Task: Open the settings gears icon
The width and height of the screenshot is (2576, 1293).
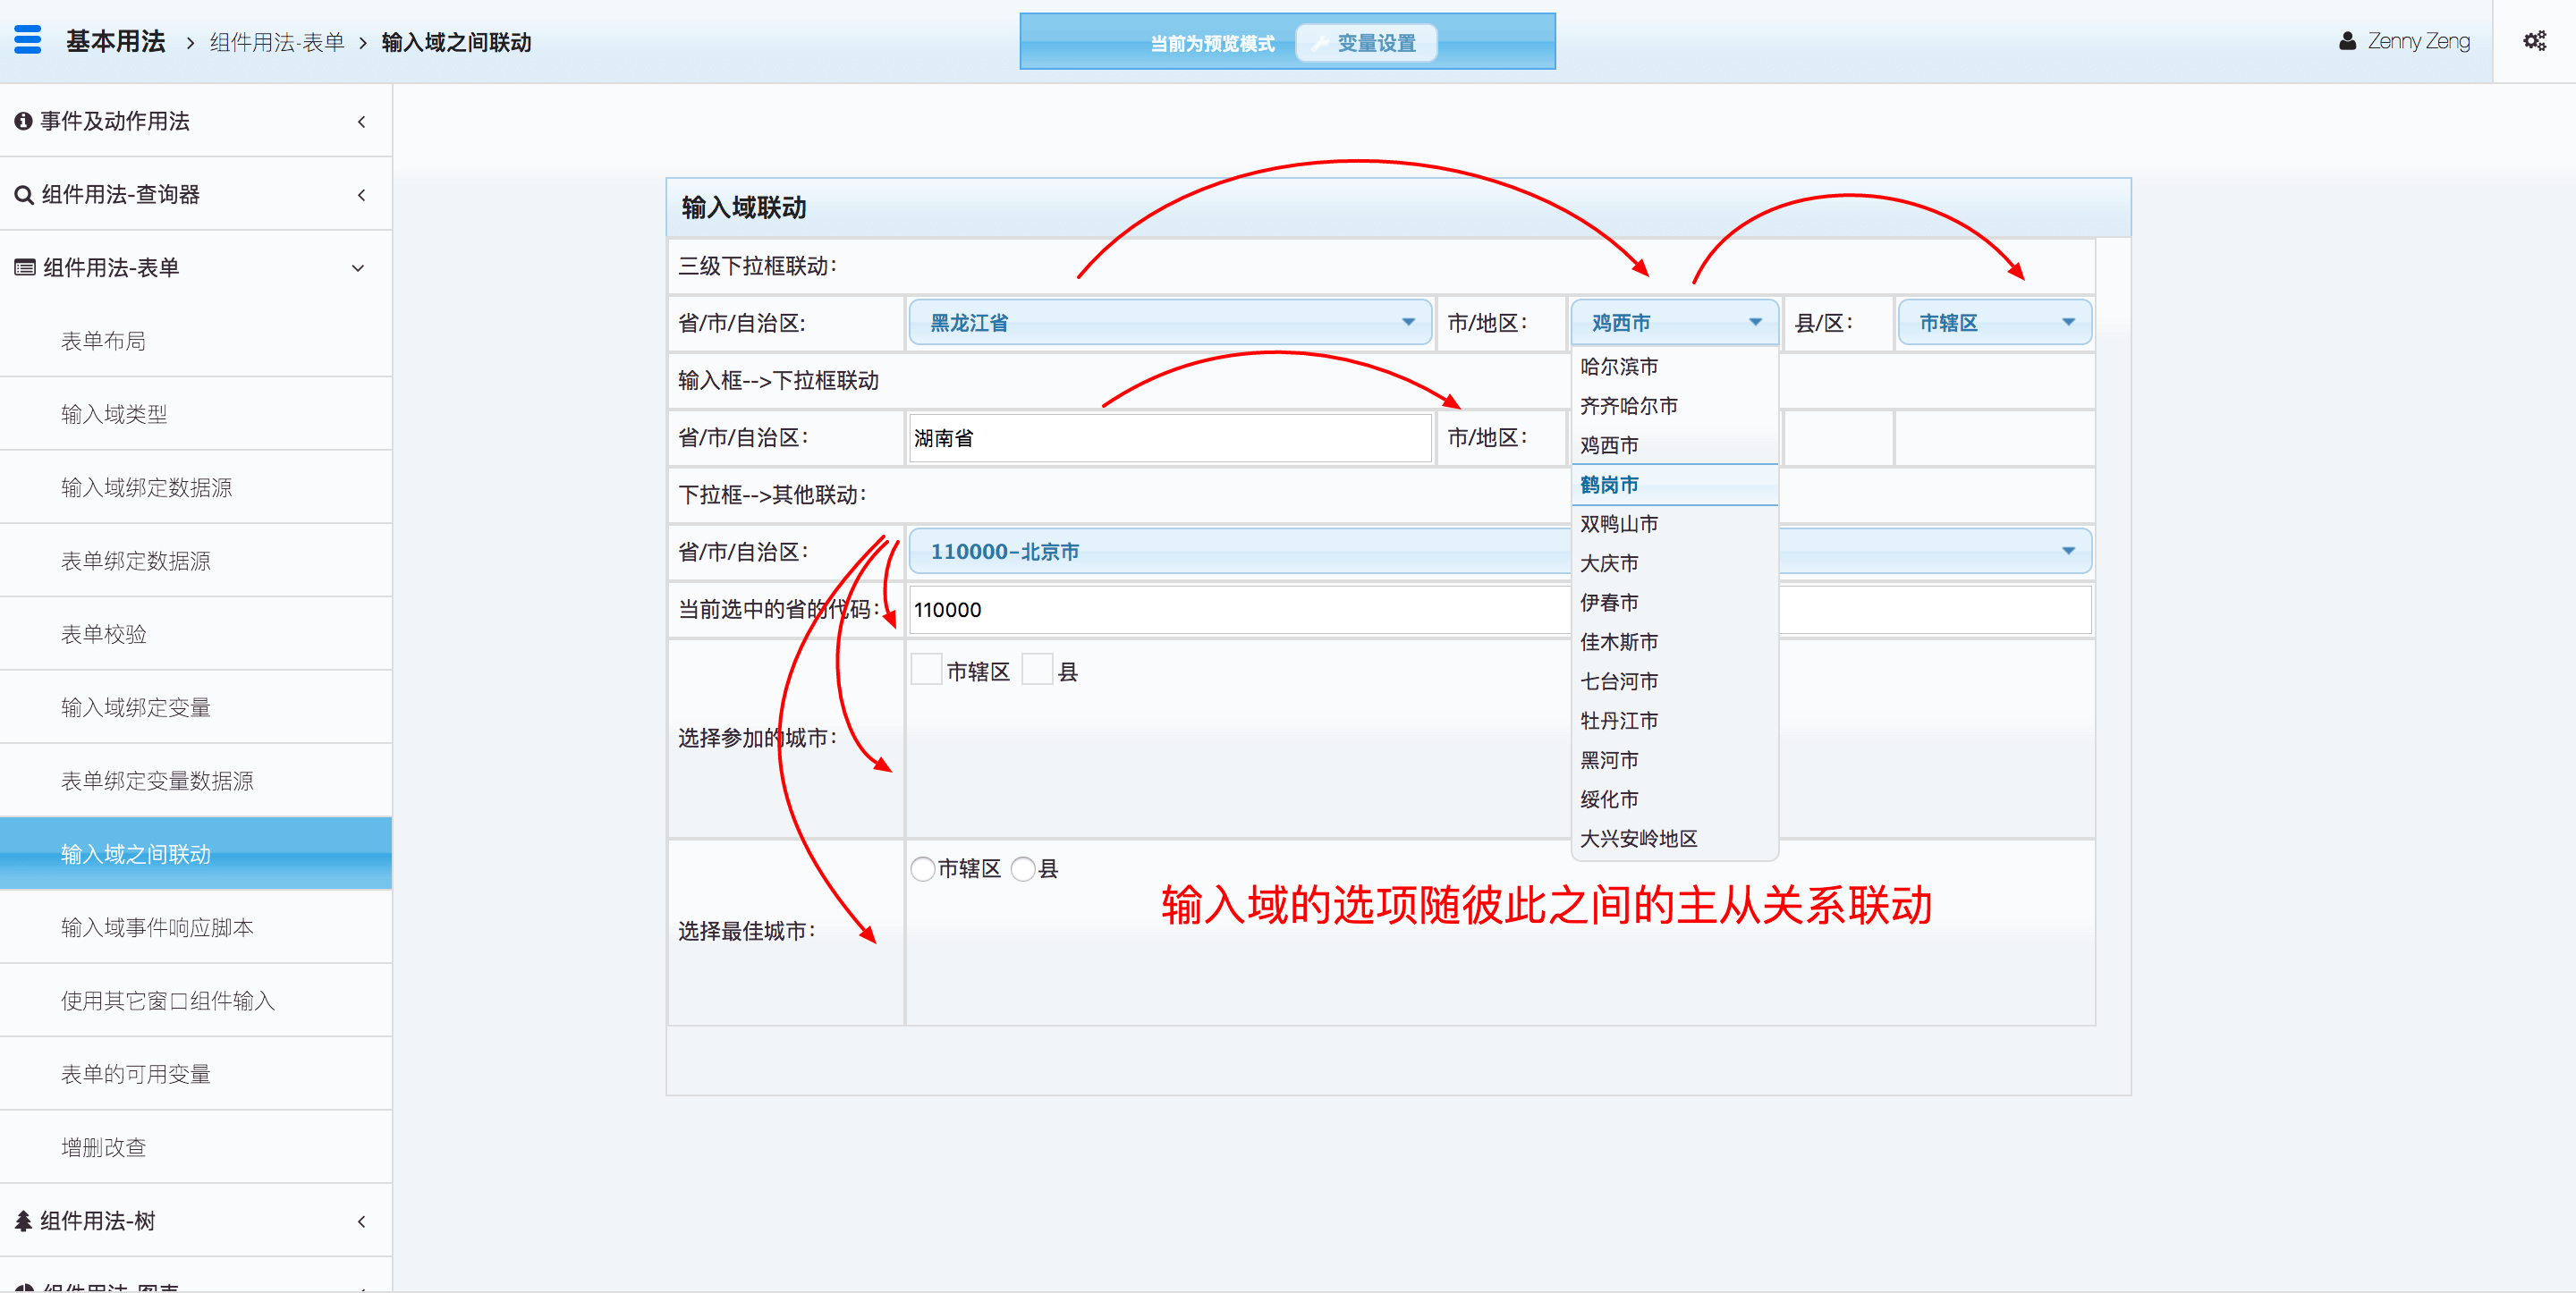Action: pos(2534,41)
